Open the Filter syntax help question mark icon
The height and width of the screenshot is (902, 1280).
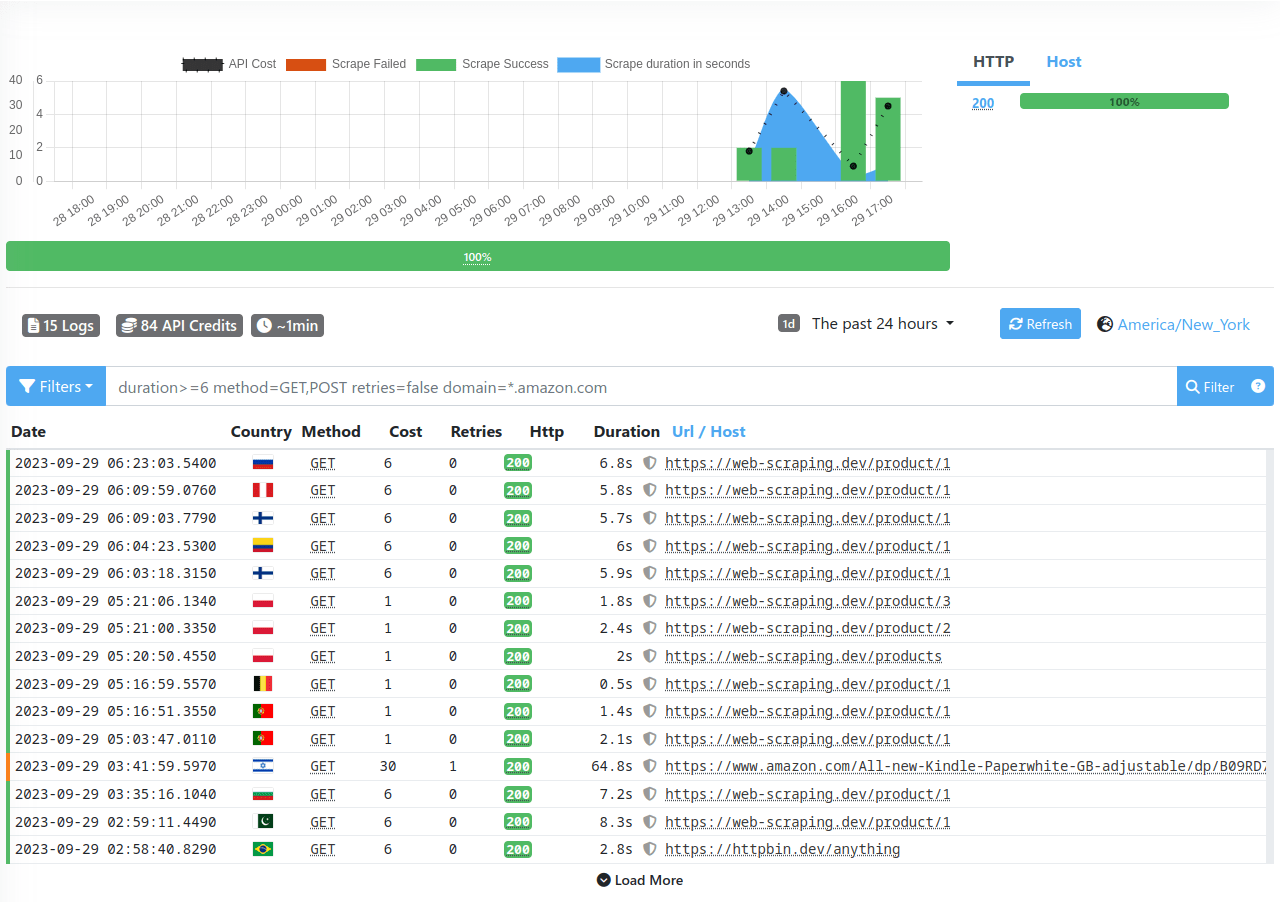click(x=1258, y=386)
